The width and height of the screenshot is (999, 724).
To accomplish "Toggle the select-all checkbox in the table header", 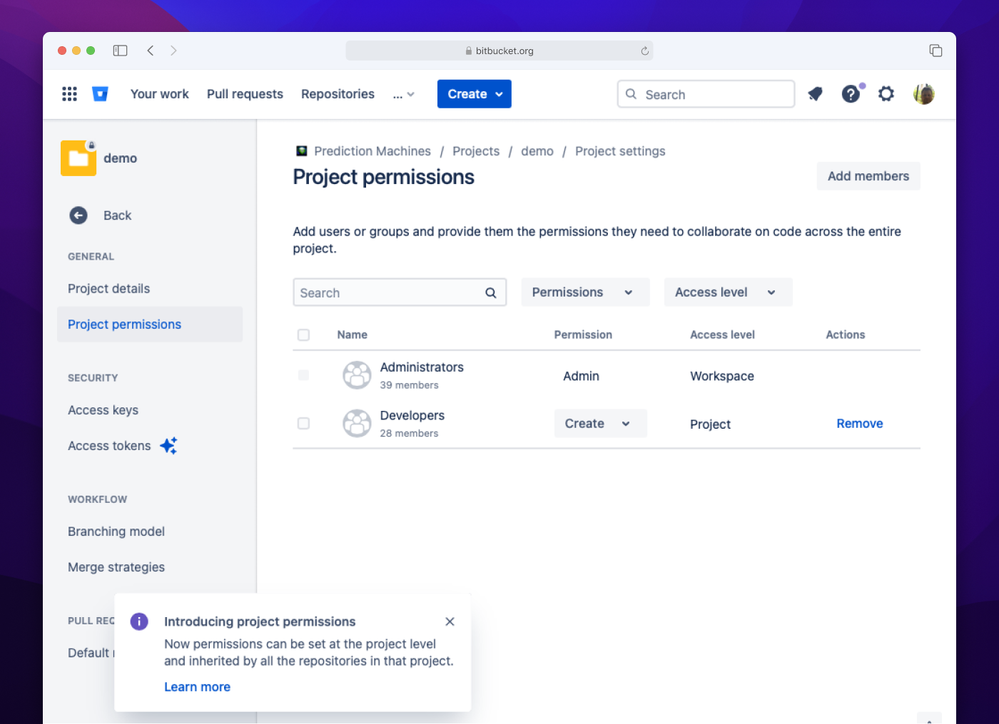I will pos(303,335).
